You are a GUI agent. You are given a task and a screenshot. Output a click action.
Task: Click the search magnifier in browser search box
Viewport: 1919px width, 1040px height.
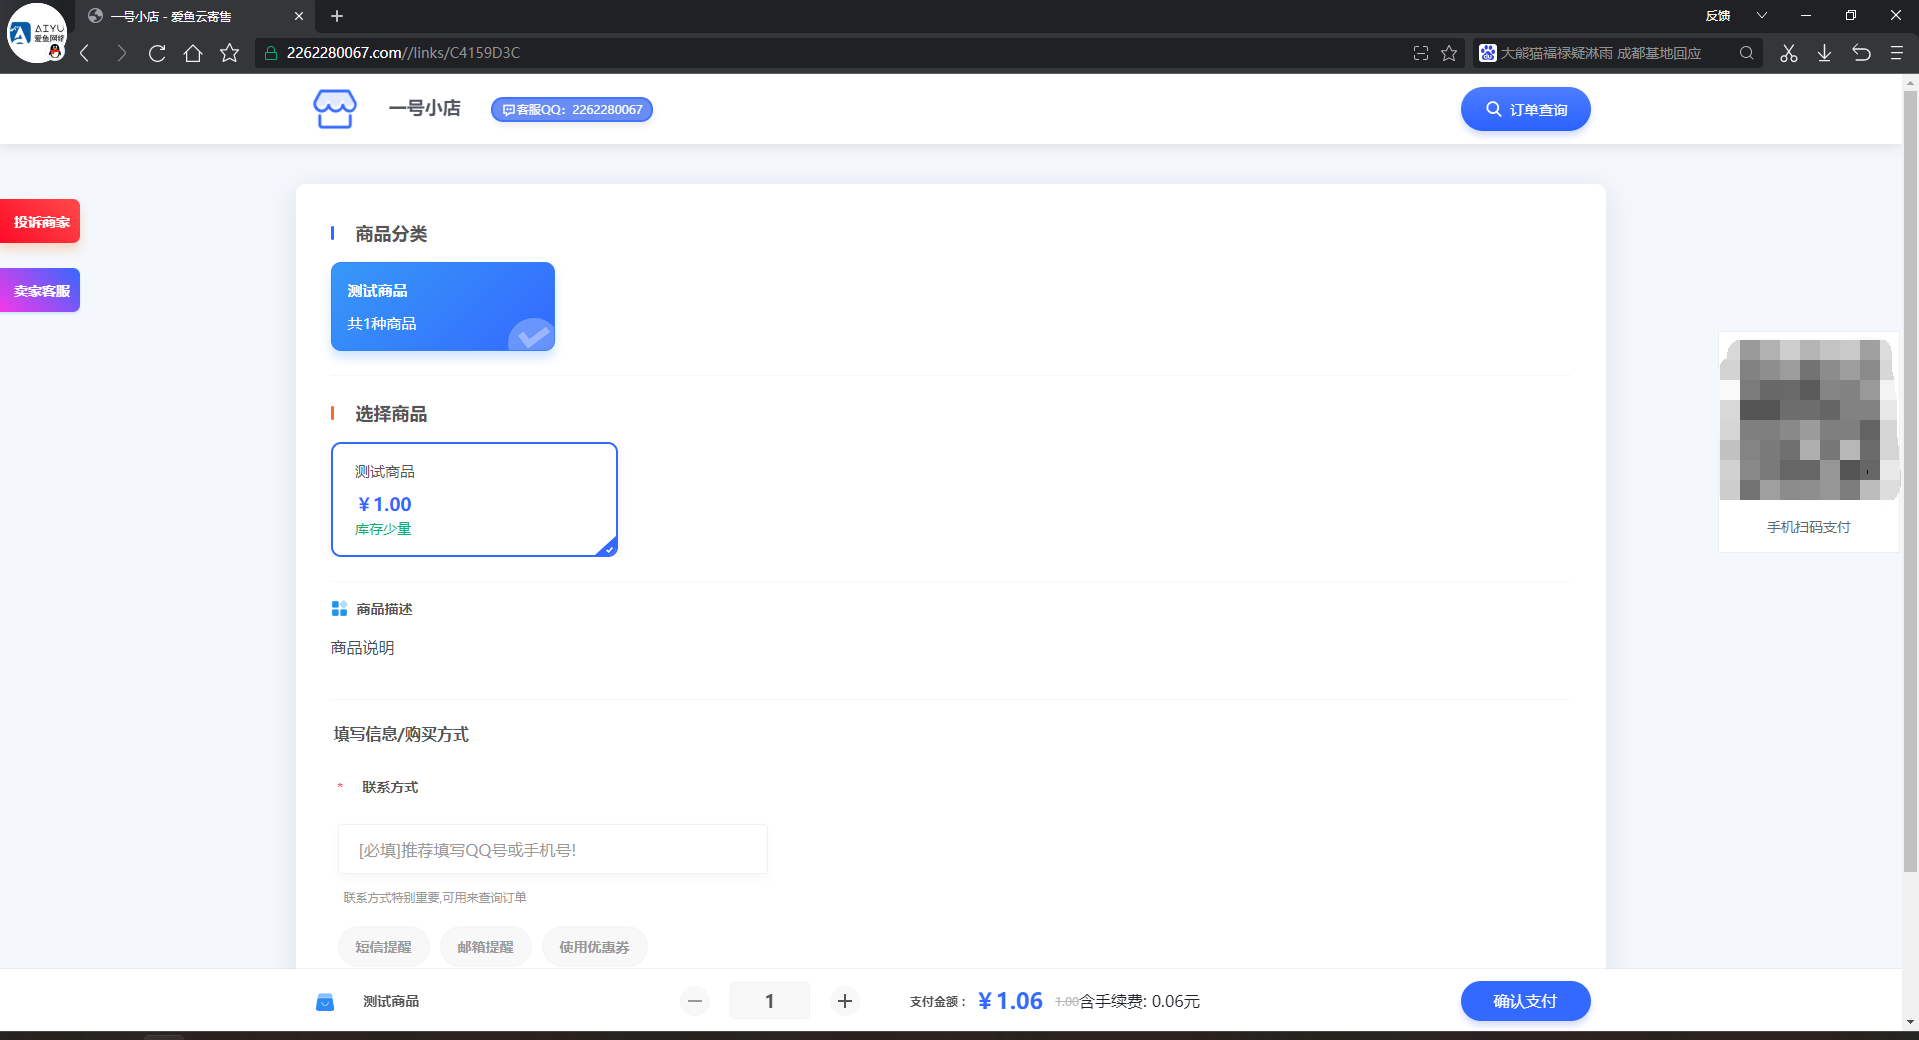1746,53
